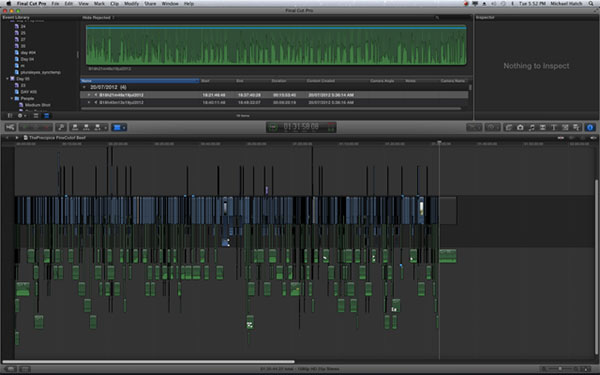Sort by the Start column header

point(205,81)
